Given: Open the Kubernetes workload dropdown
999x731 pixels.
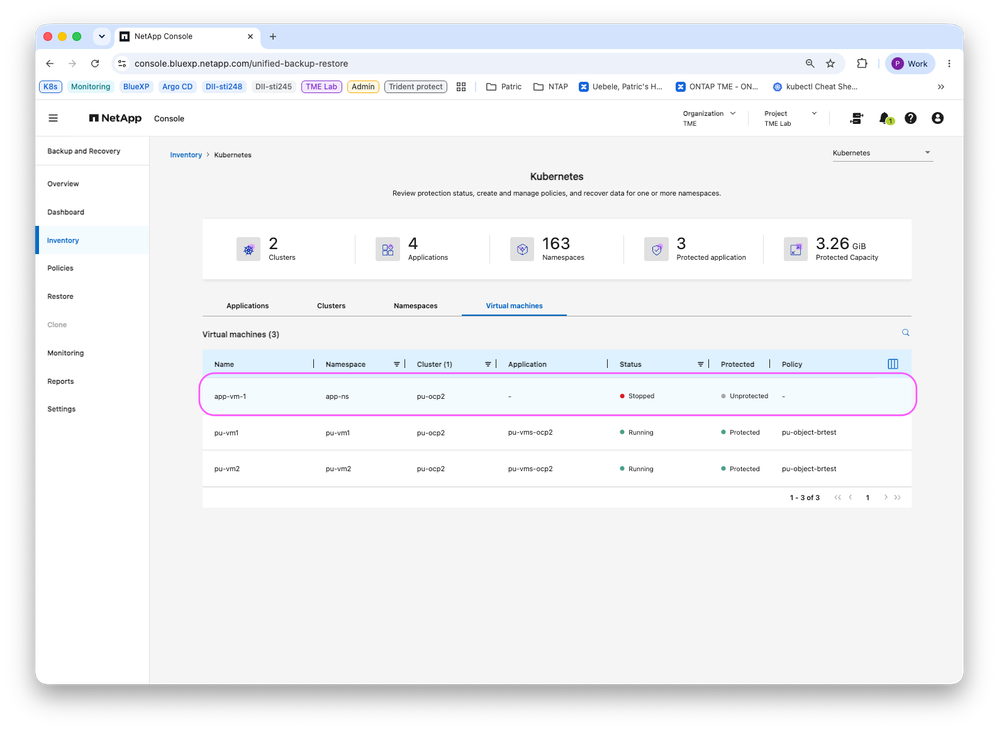Looking at the screenshot, I should [882, 153].
